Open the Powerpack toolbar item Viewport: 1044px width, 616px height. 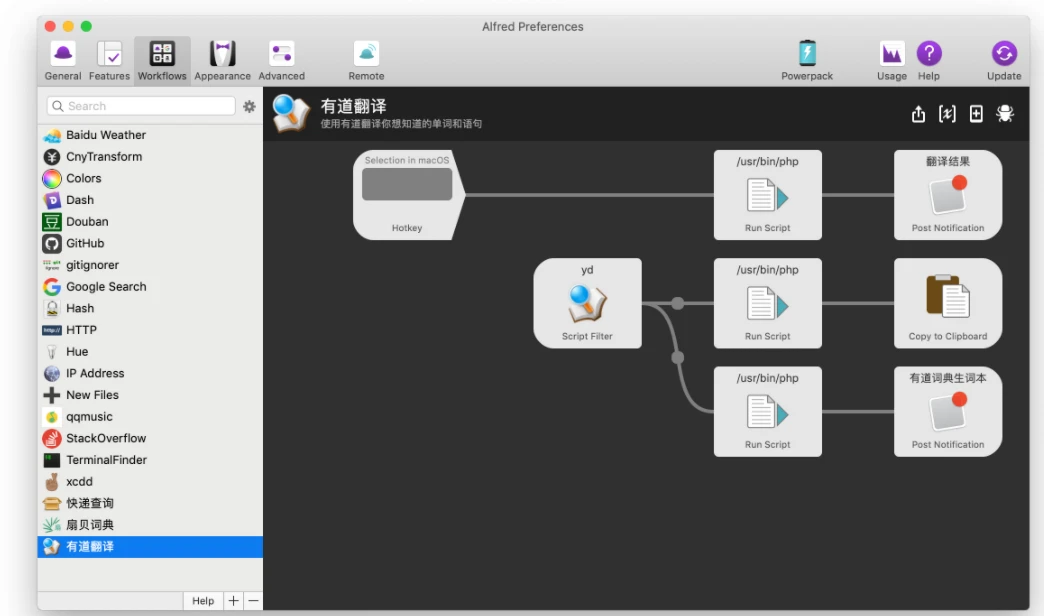pos(807,61)
